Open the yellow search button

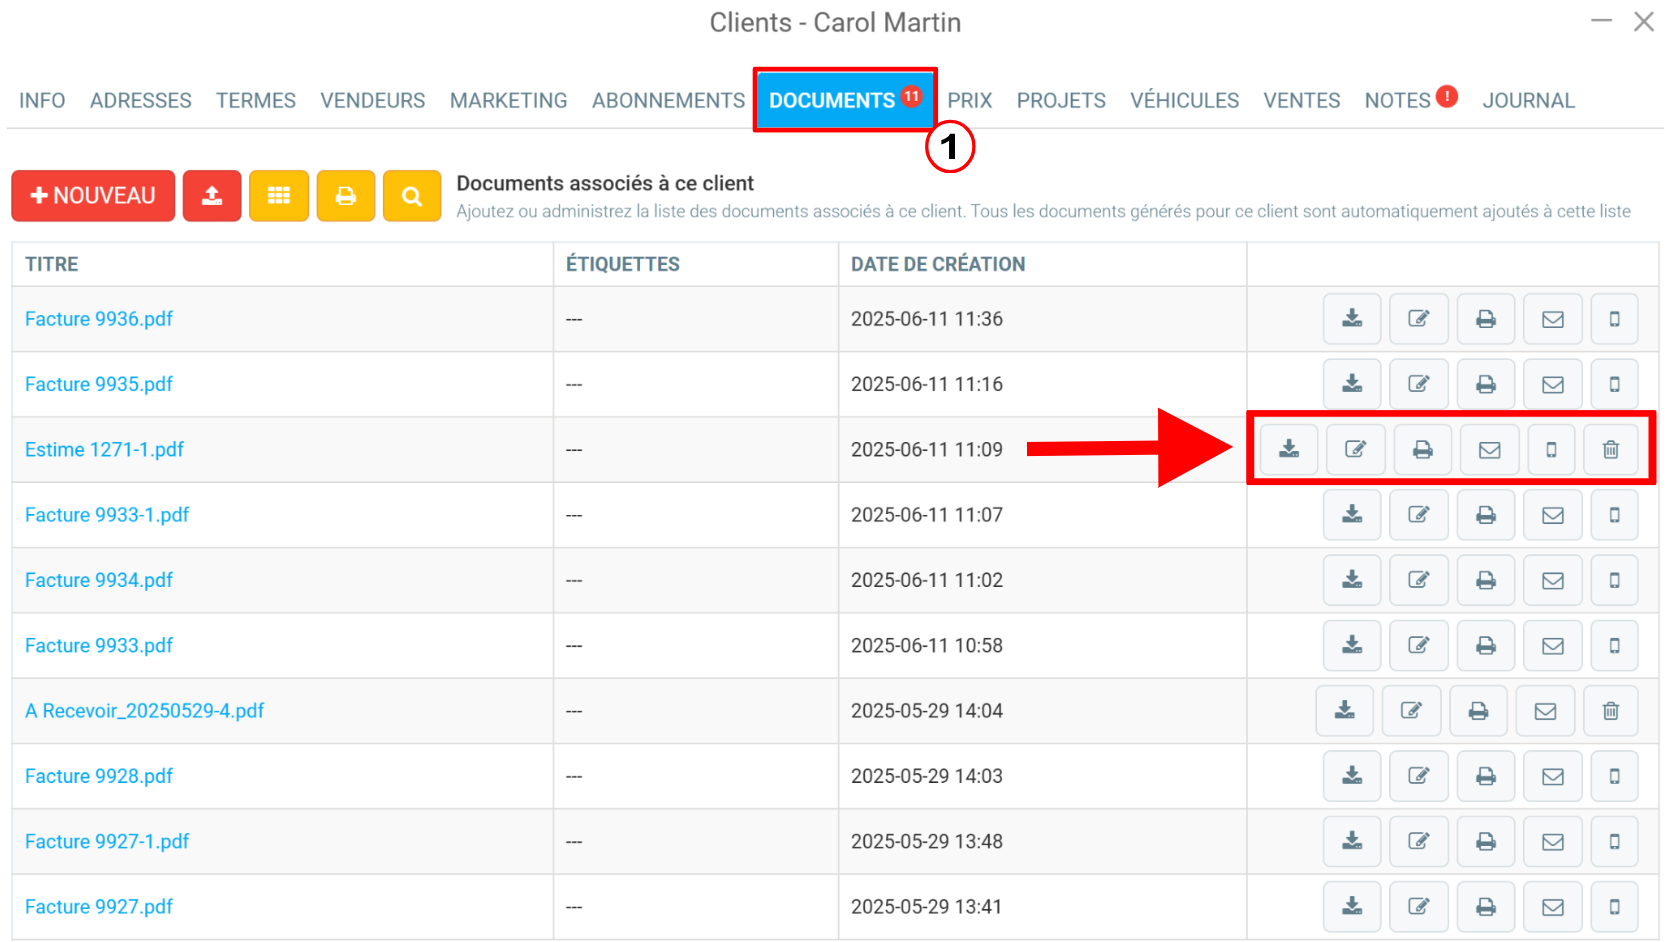[x=412, y=195]
